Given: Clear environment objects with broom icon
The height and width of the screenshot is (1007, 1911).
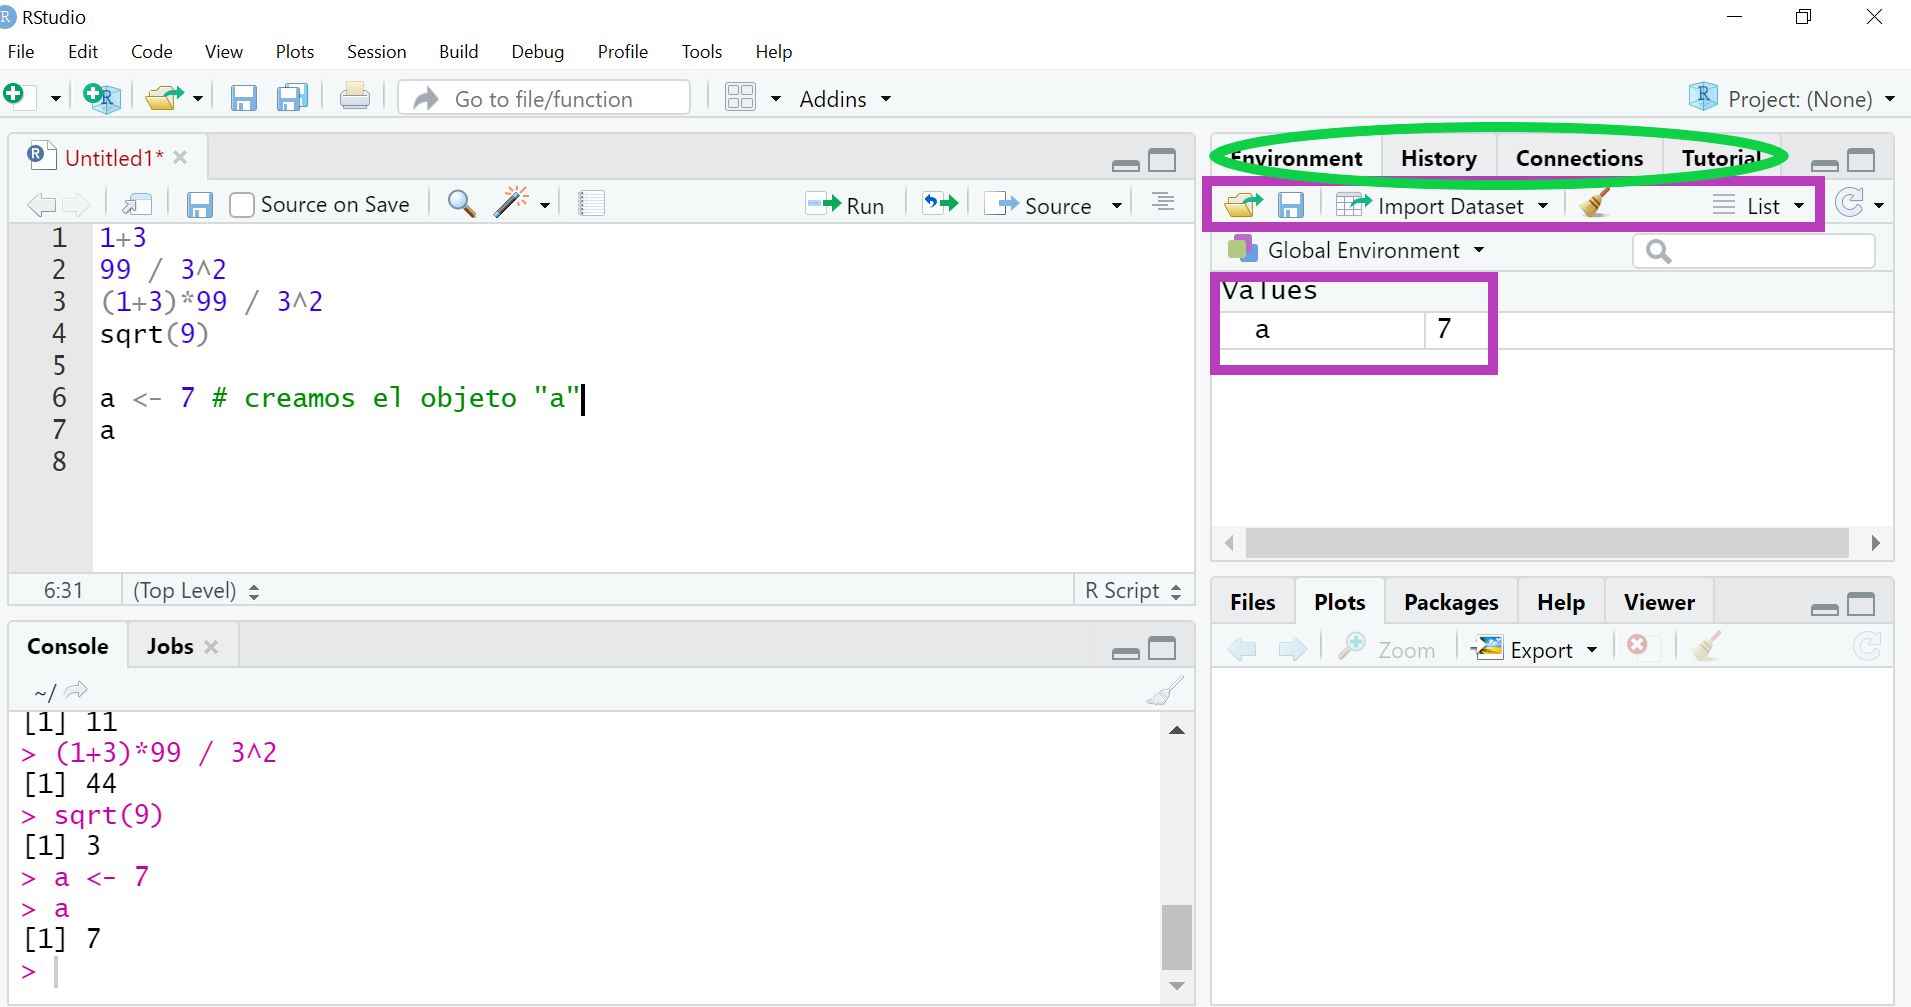Looking at the screenshot, I should pyautogui.click(x=1595, y=205).
